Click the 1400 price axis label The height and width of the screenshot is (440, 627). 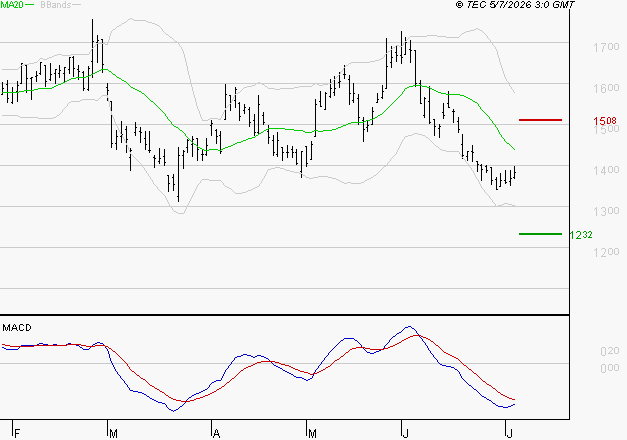pos(606,170)
